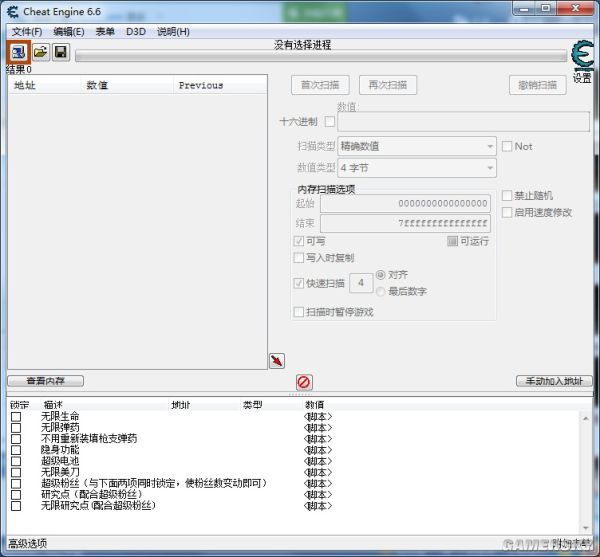The width and height of the screenshot is (600, 557).
Task: Select the 隐身功能 description text
Action: coord(60,450)
